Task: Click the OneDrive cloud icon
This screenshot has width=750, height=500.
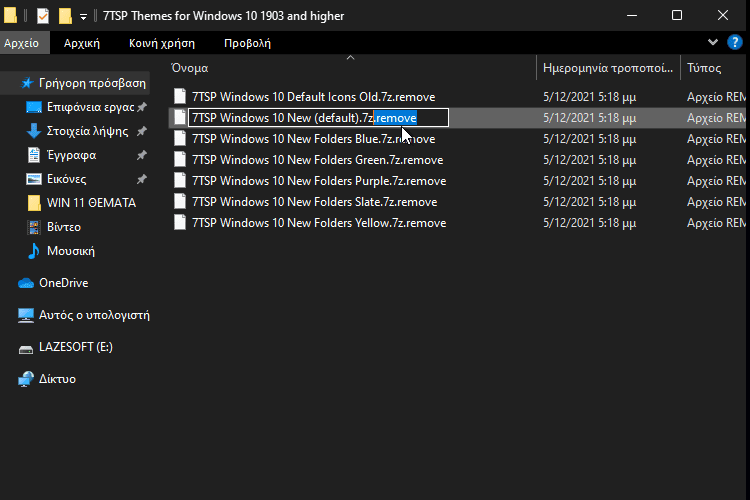Action: tap(26, 283)
